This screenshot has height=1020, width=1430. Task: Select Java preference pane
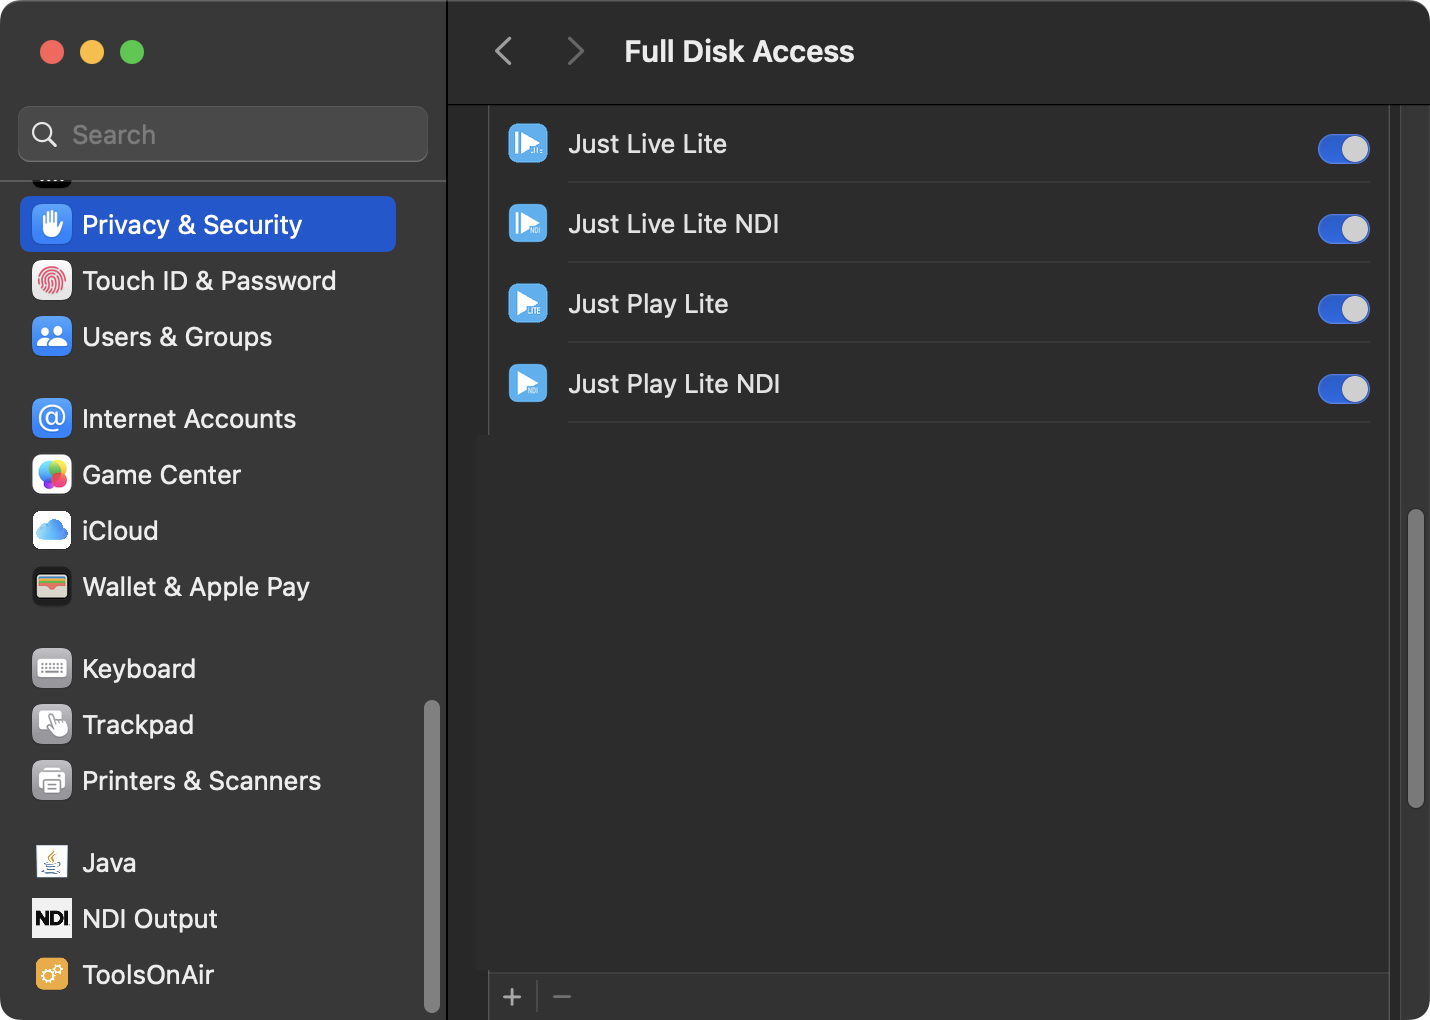click(208, 862)
